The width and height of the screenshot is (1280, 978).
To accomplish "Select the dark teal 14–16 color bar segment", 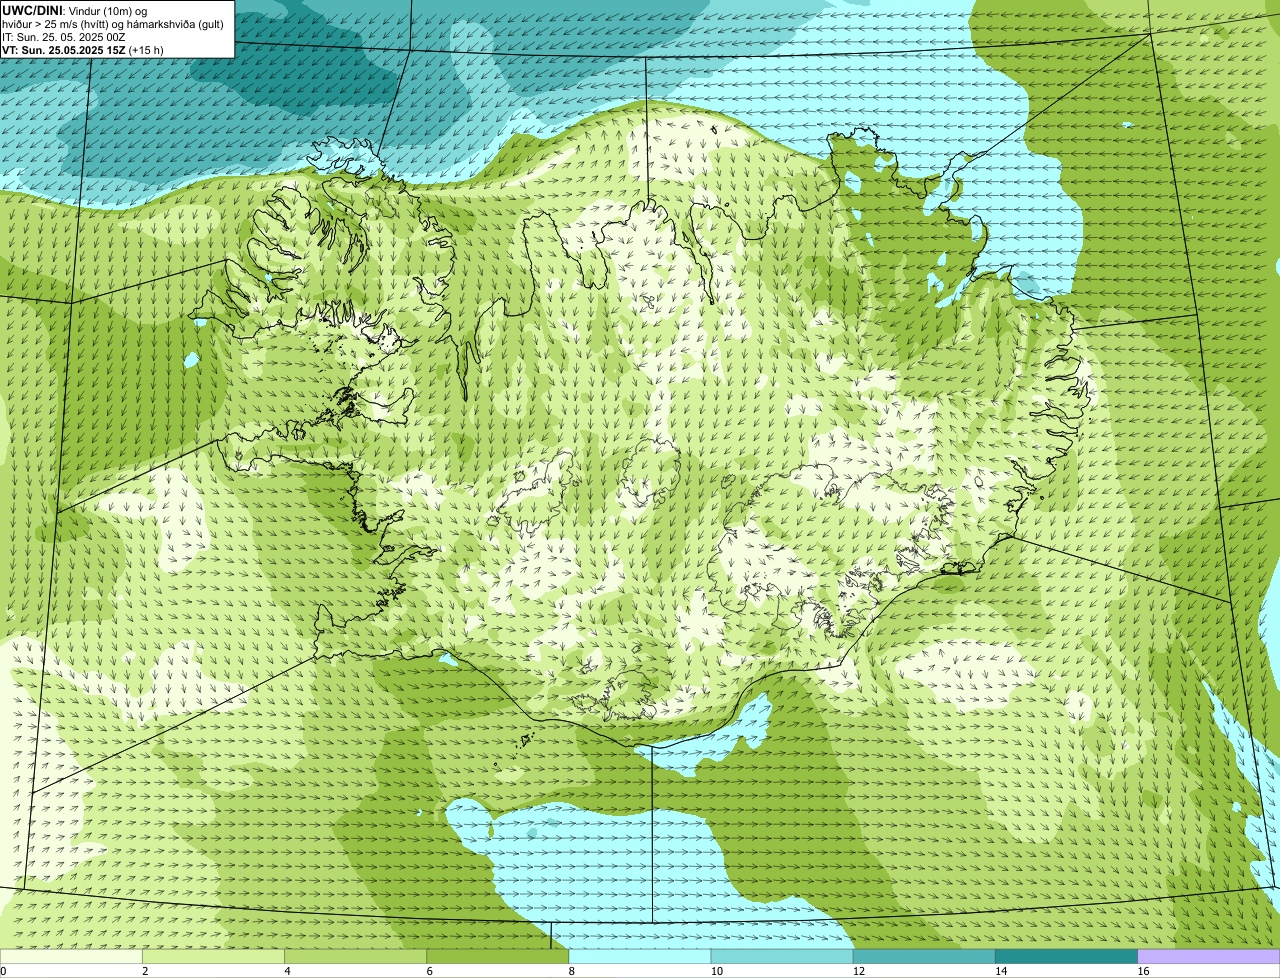I will coord(1066,956).
